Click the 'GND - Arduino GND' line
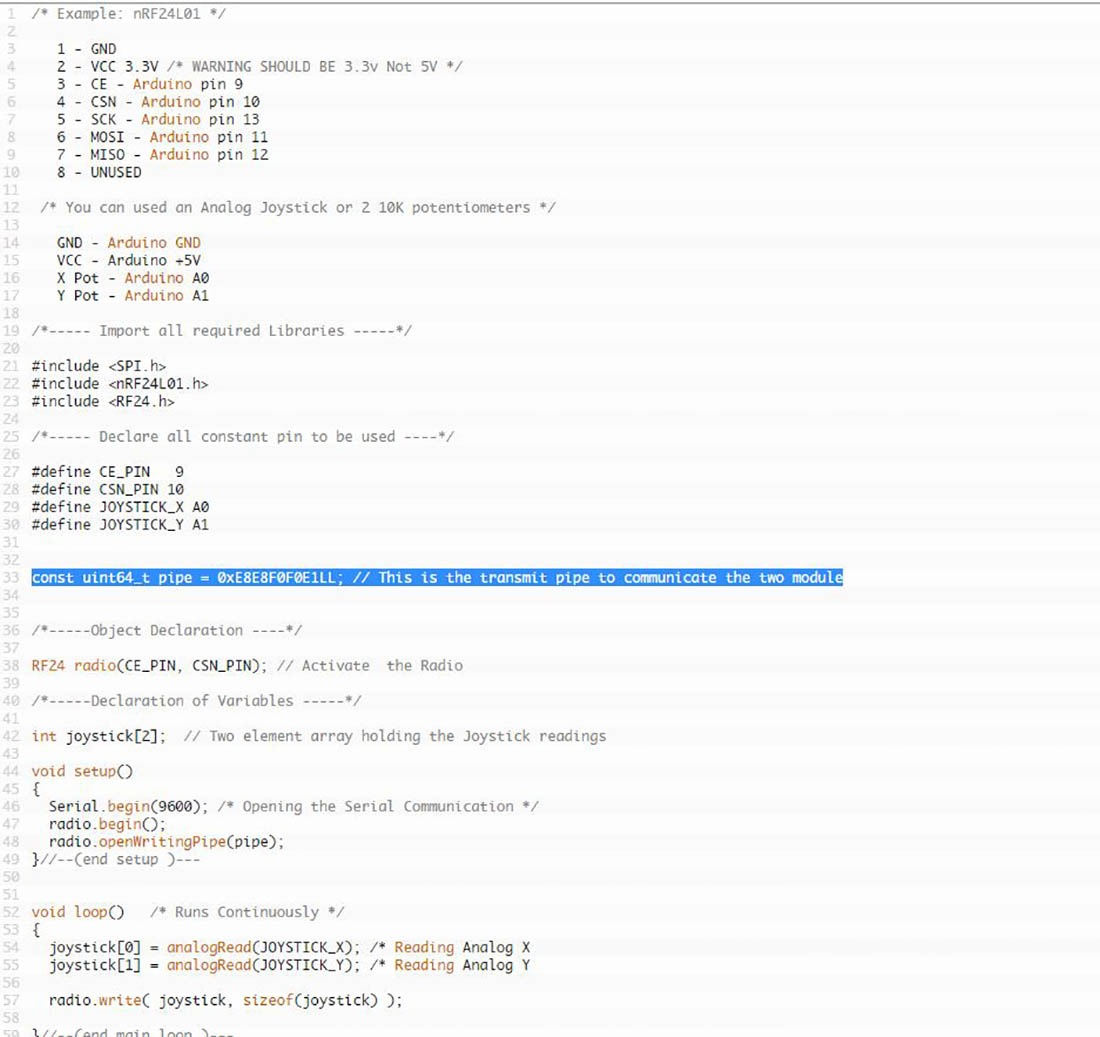 (x=128, y=243)
